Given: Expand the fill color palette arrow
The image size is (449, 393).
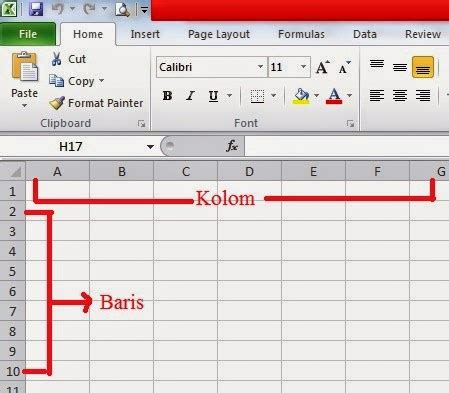Looking at the screenshot, I should coord(316,96).
